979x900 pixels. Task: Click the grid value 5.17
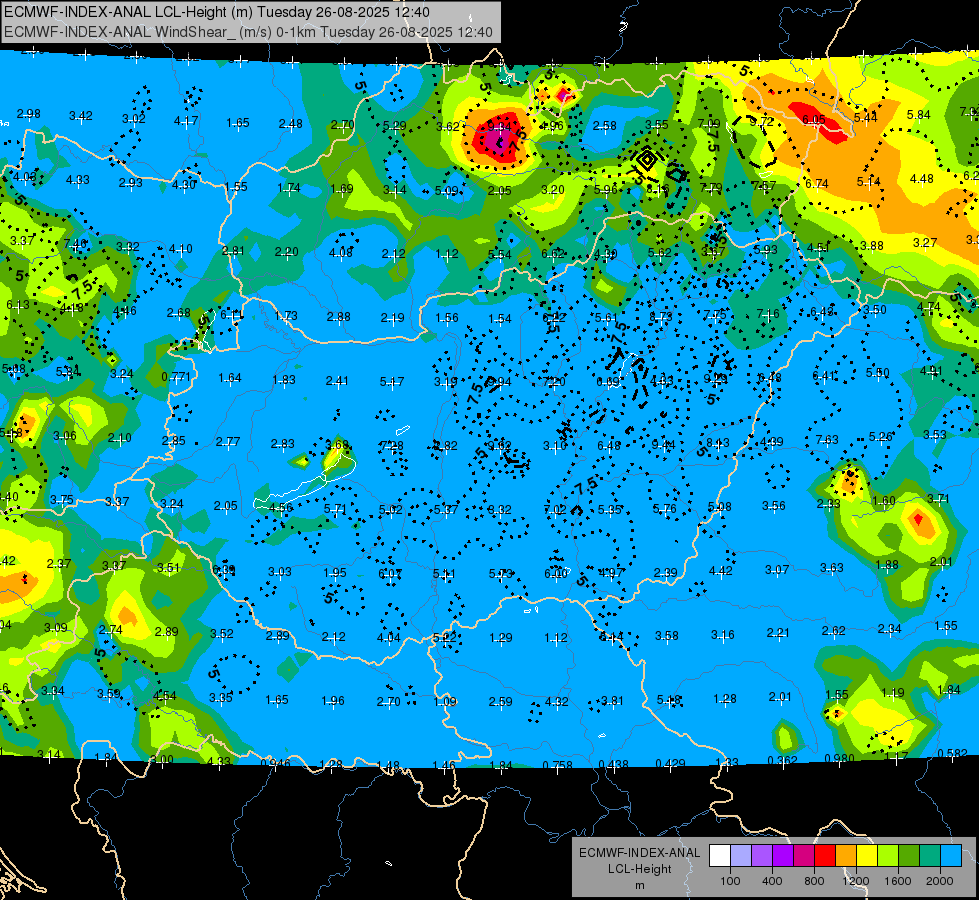point(391,381)
